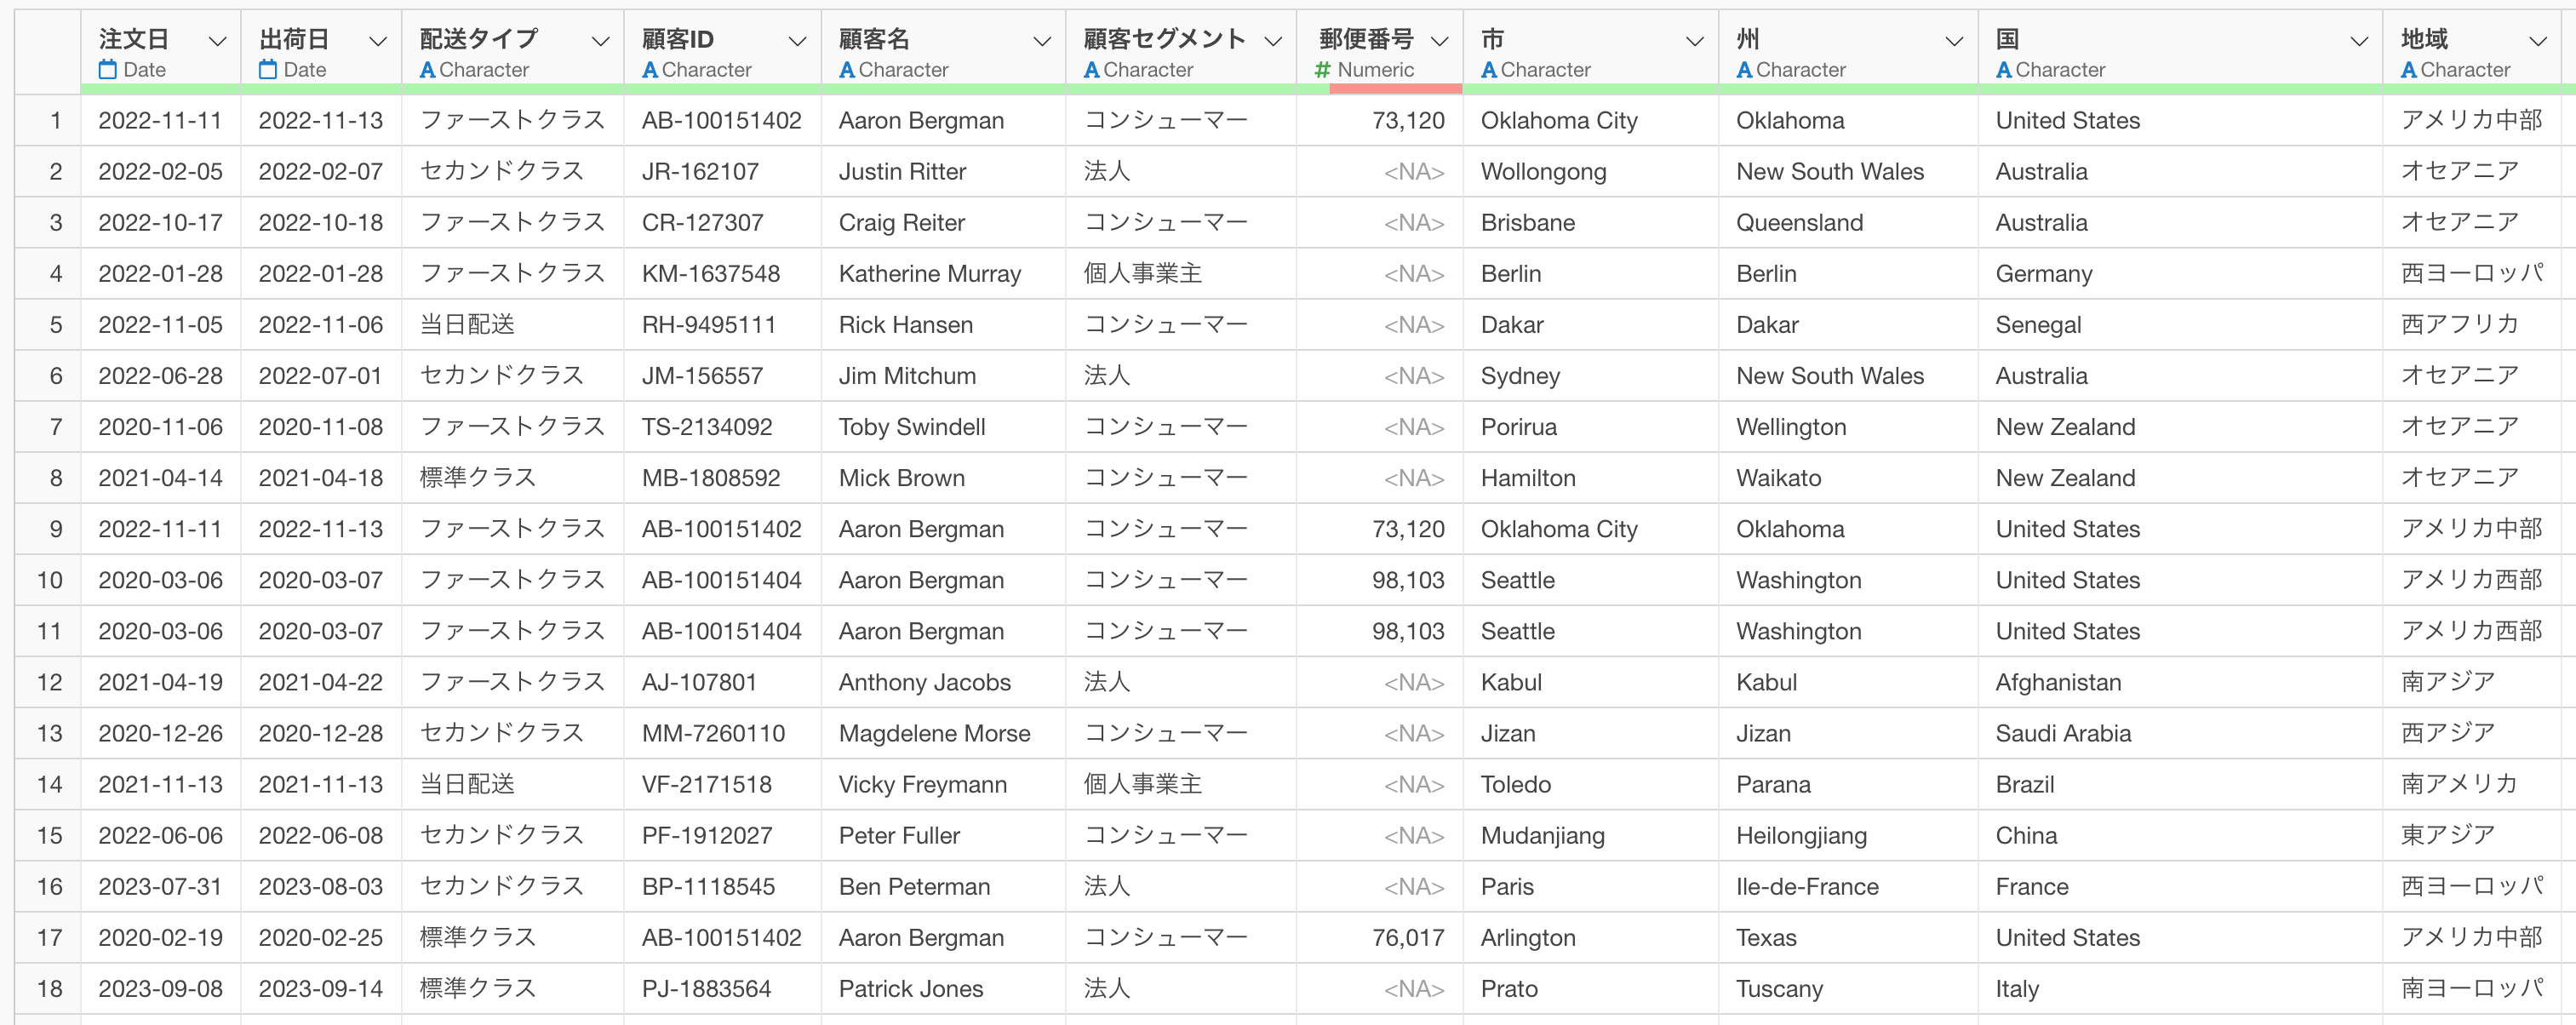Click the red NA indicator bar under 郵便番号
The image size is (2576, 1025).
pos(1395,89)
